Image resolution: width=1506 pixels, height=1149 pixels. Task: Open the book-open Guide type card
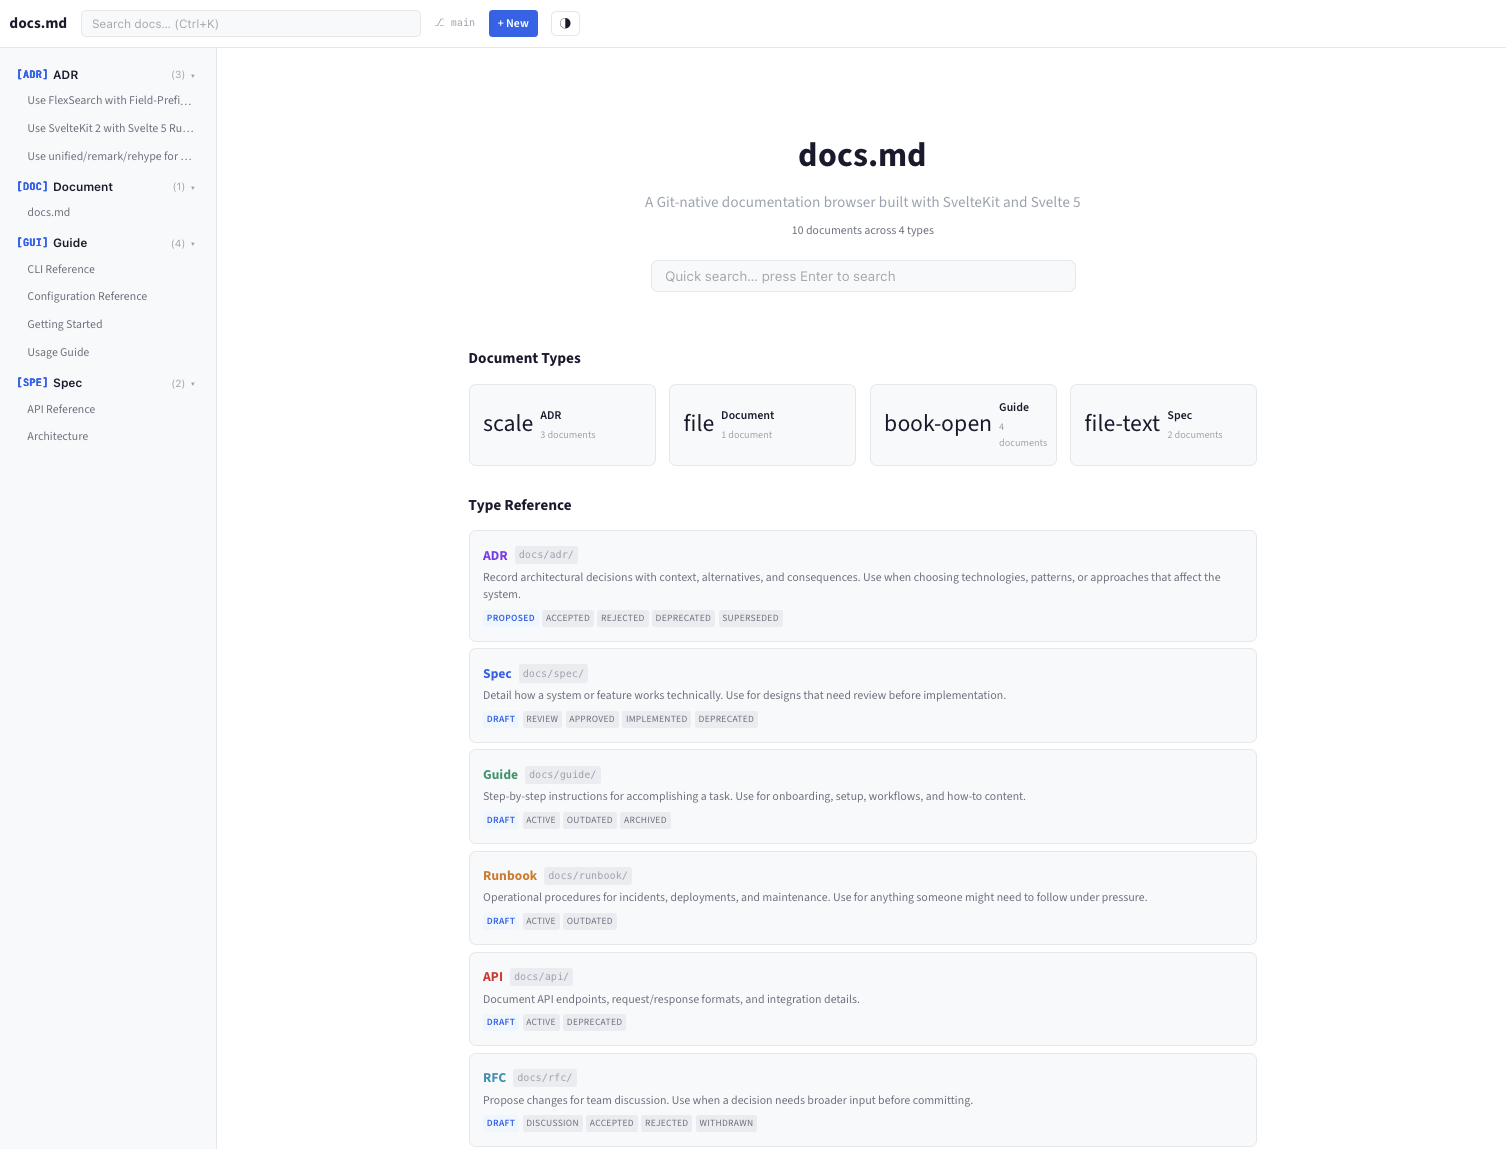[x=938, y=423]
